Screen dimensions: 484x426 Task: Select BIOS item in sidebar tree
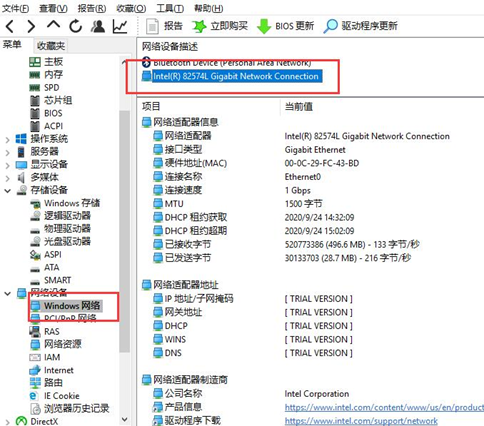[46, 113]
